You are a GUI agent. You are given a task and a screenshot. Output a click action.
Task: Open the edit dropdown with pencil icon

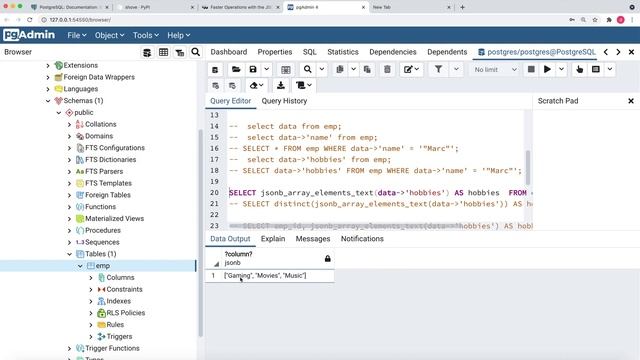point(411,70)
